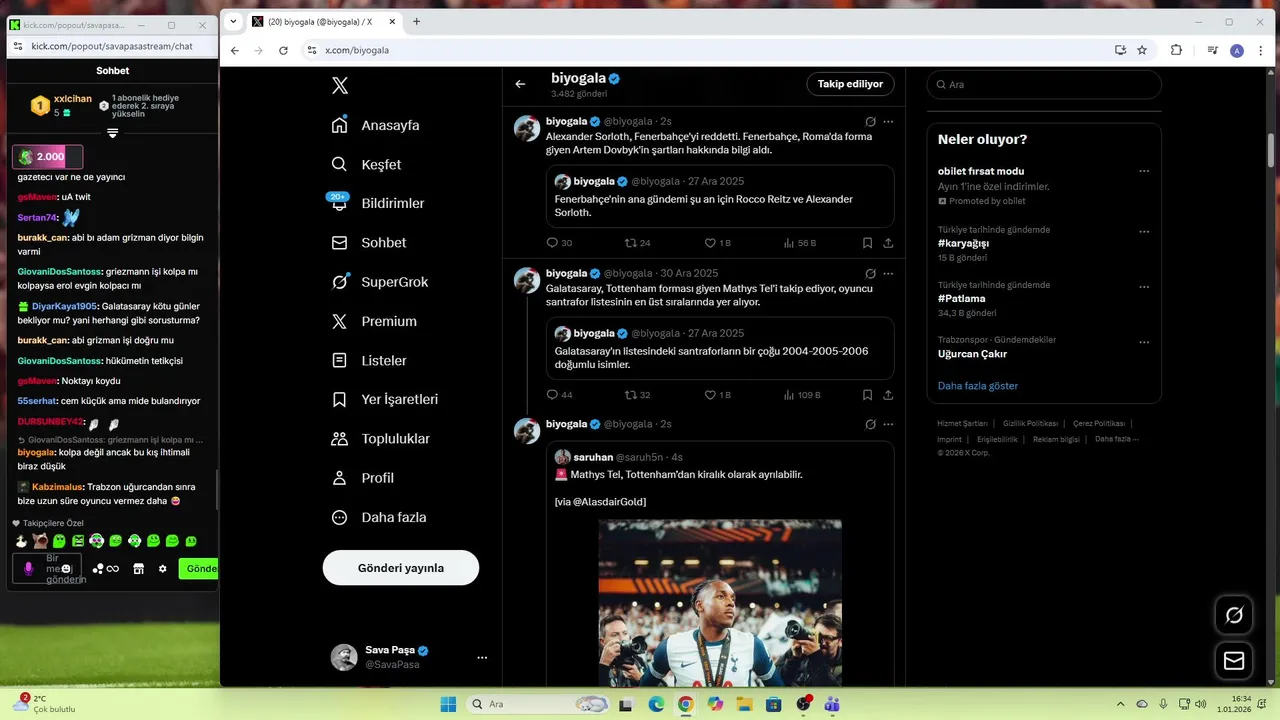Screen dimensions: 1280x720
Task: Go back with arrow beside biyogala title
Action: click(x=520, y=84)
